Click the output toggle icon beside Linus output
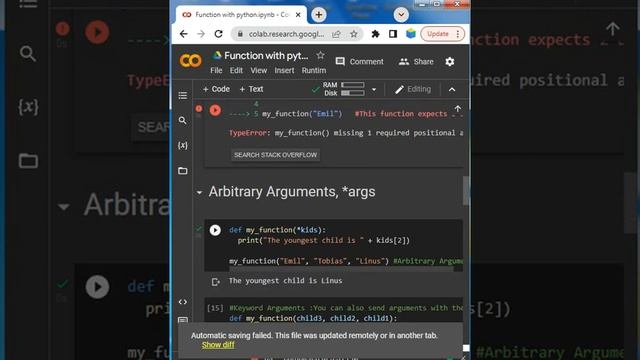 click(216, 282)
